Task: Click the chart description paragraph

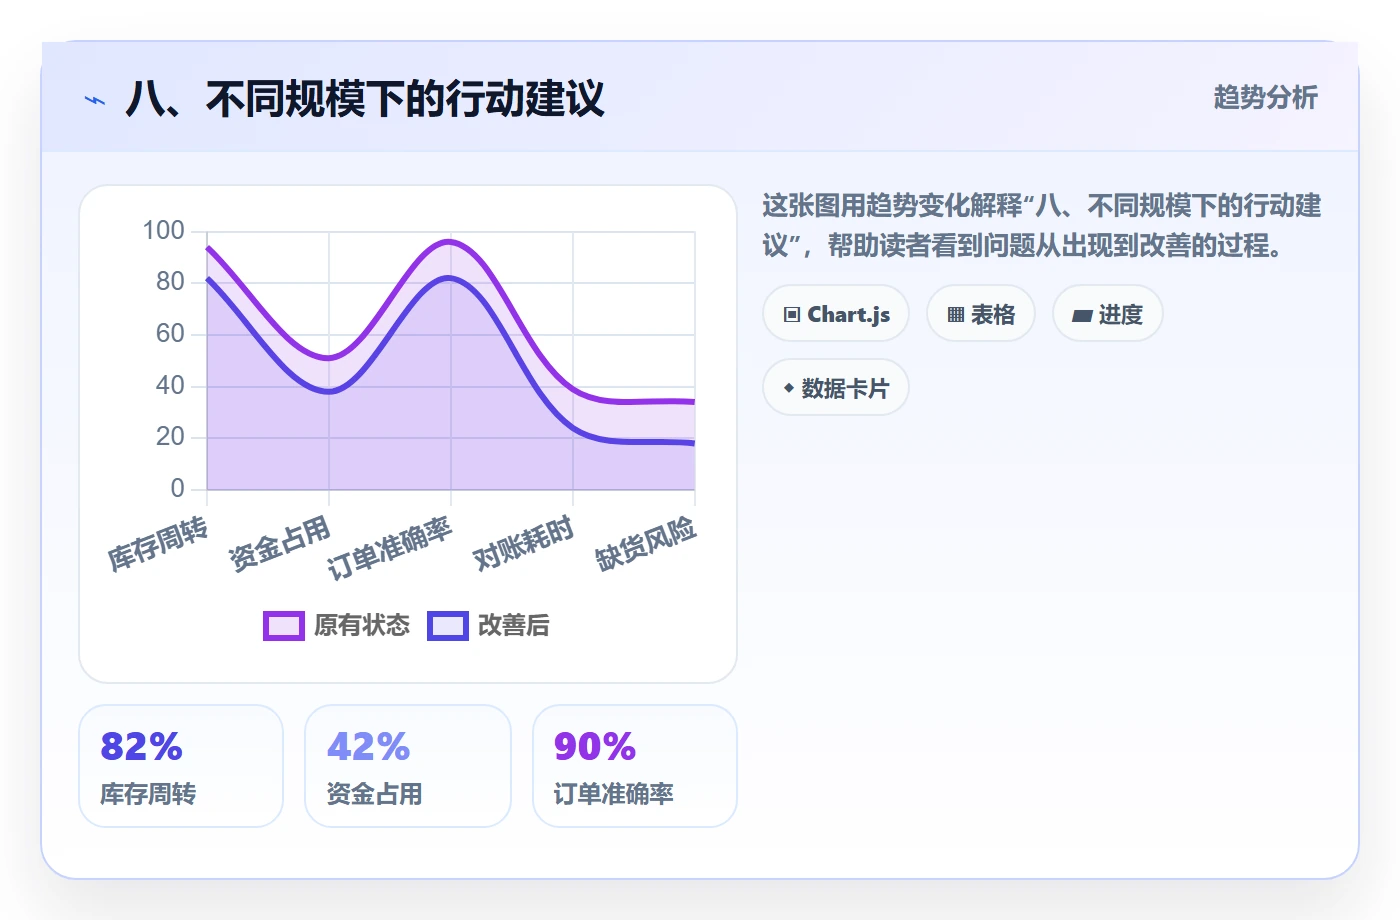Action: [x=1042, y=225]
